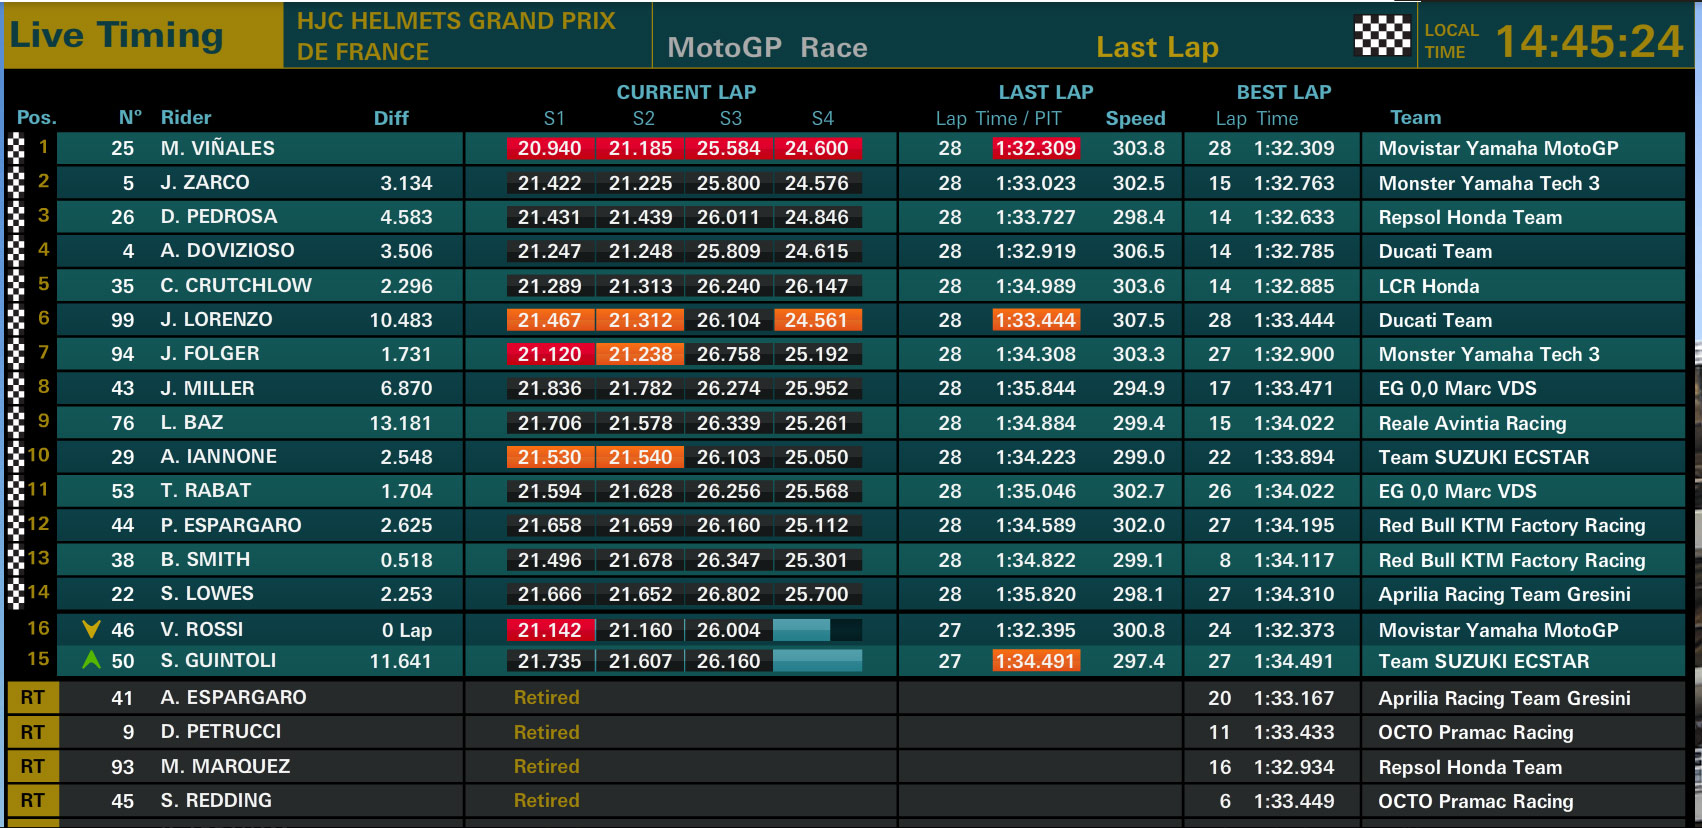Click the RT badge for M. Marquez

coord(32,767)
